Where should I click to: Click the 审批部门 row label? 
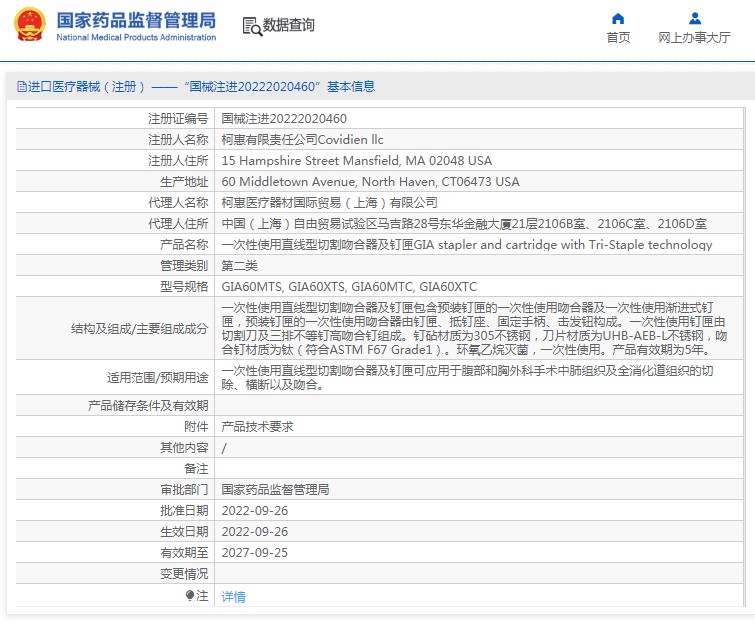(x=184, y=490)
